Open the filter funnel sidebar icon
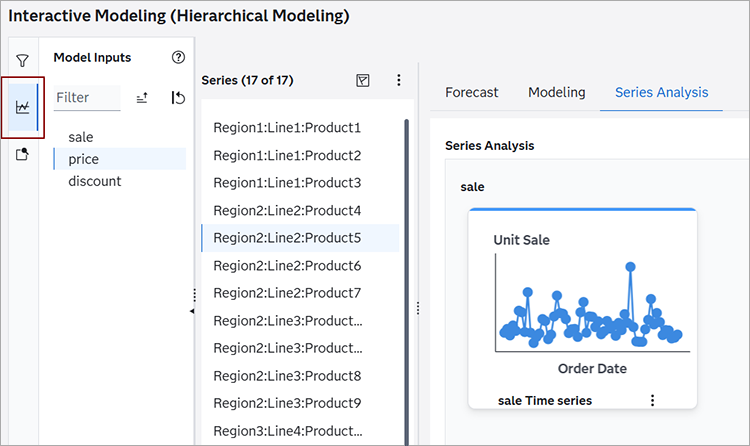The image size is (750, 446). click(22, 61)
